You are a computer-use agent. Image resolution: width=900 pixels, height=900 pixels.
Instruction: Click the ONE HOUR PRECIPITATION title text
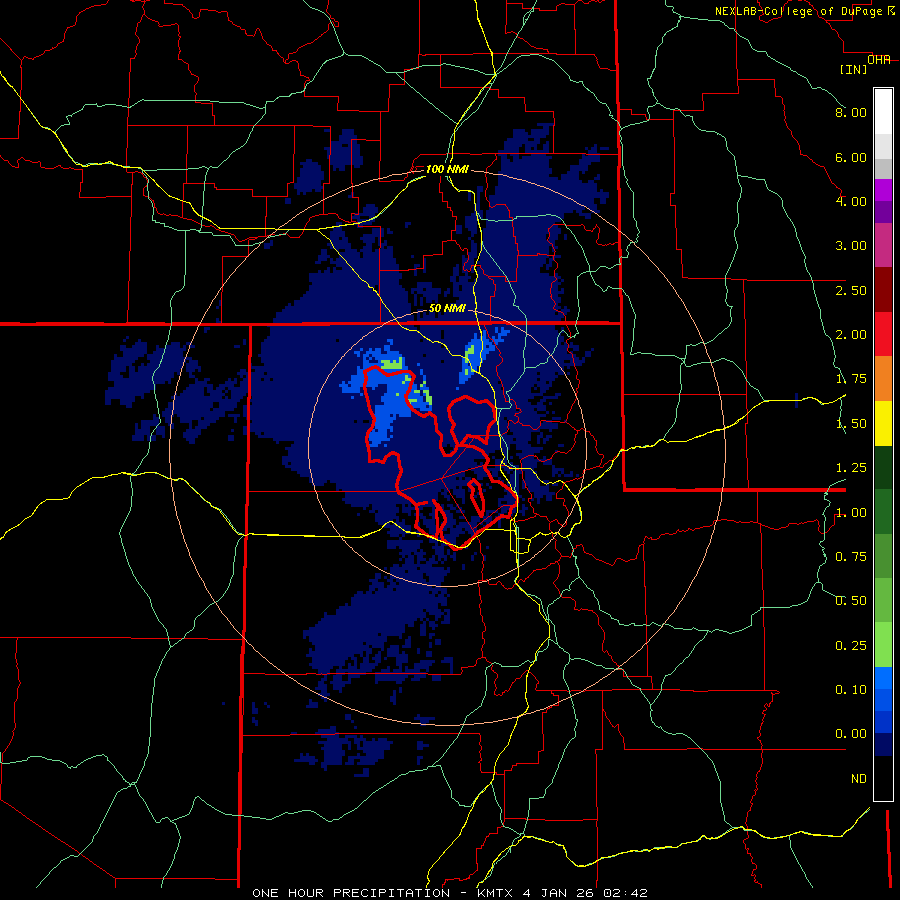[x=351, y=893]
